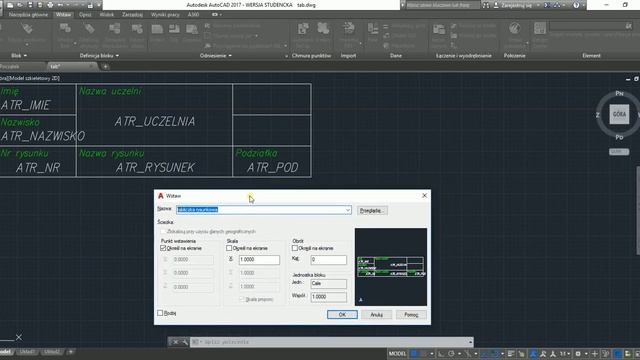Open the block editor ribbon icon
The width and height of the screenshot is (640, 360).
(137, 29)
